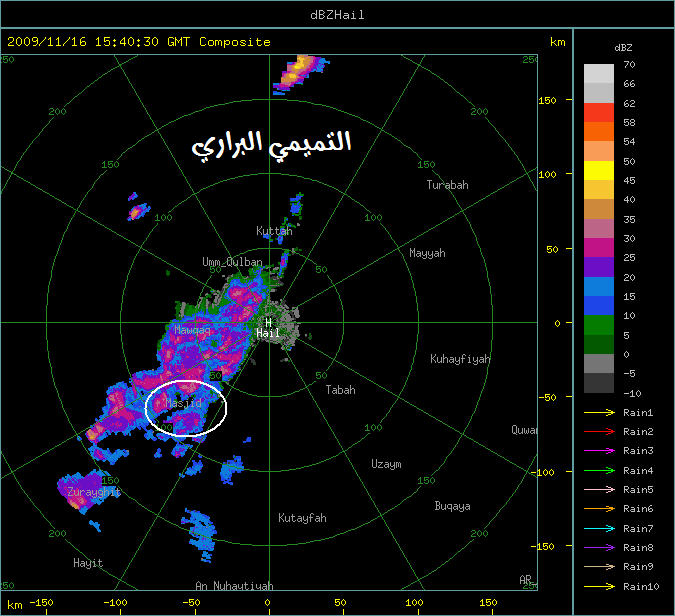
Task: Click the magenta 25-30 dBZ legend swatch
Action: pyautogui.click(x=599, y=248)
